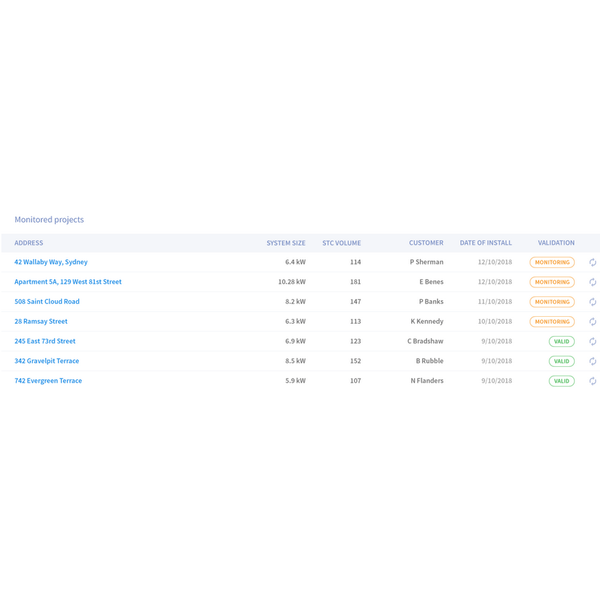Click Monitoring badge for P Sherman row
This screenshot has width=600, height=600.
552,262
